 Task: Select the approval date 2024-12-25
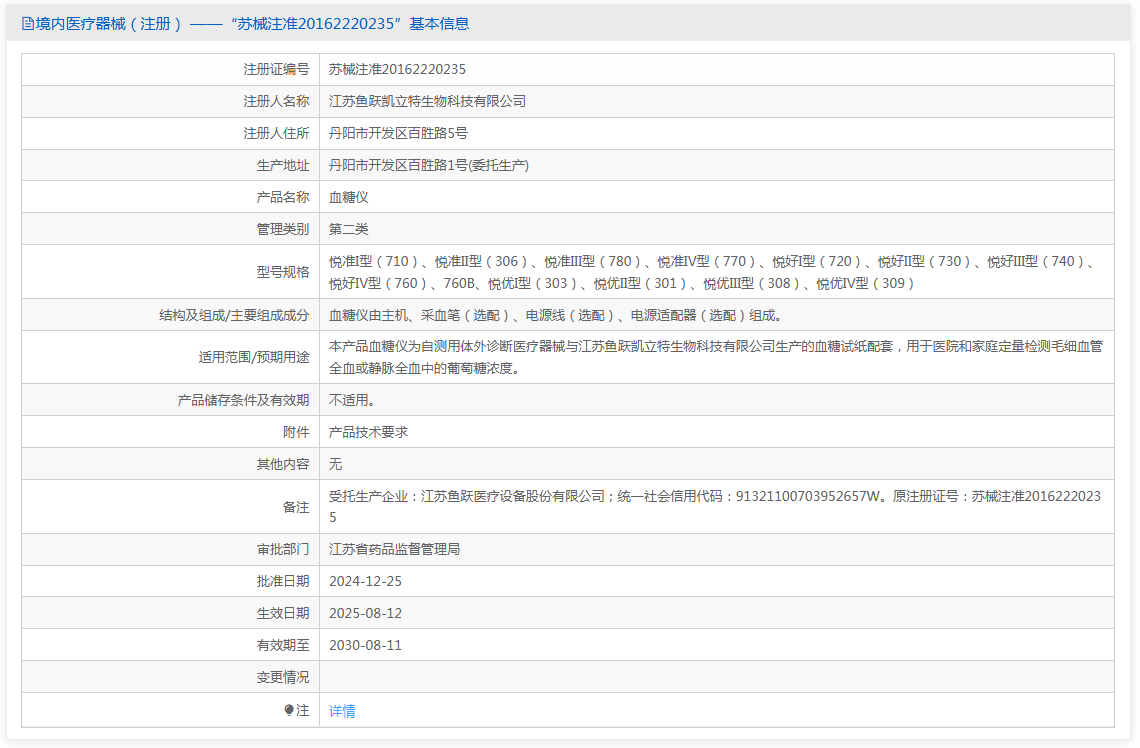(x=365, y=581)
